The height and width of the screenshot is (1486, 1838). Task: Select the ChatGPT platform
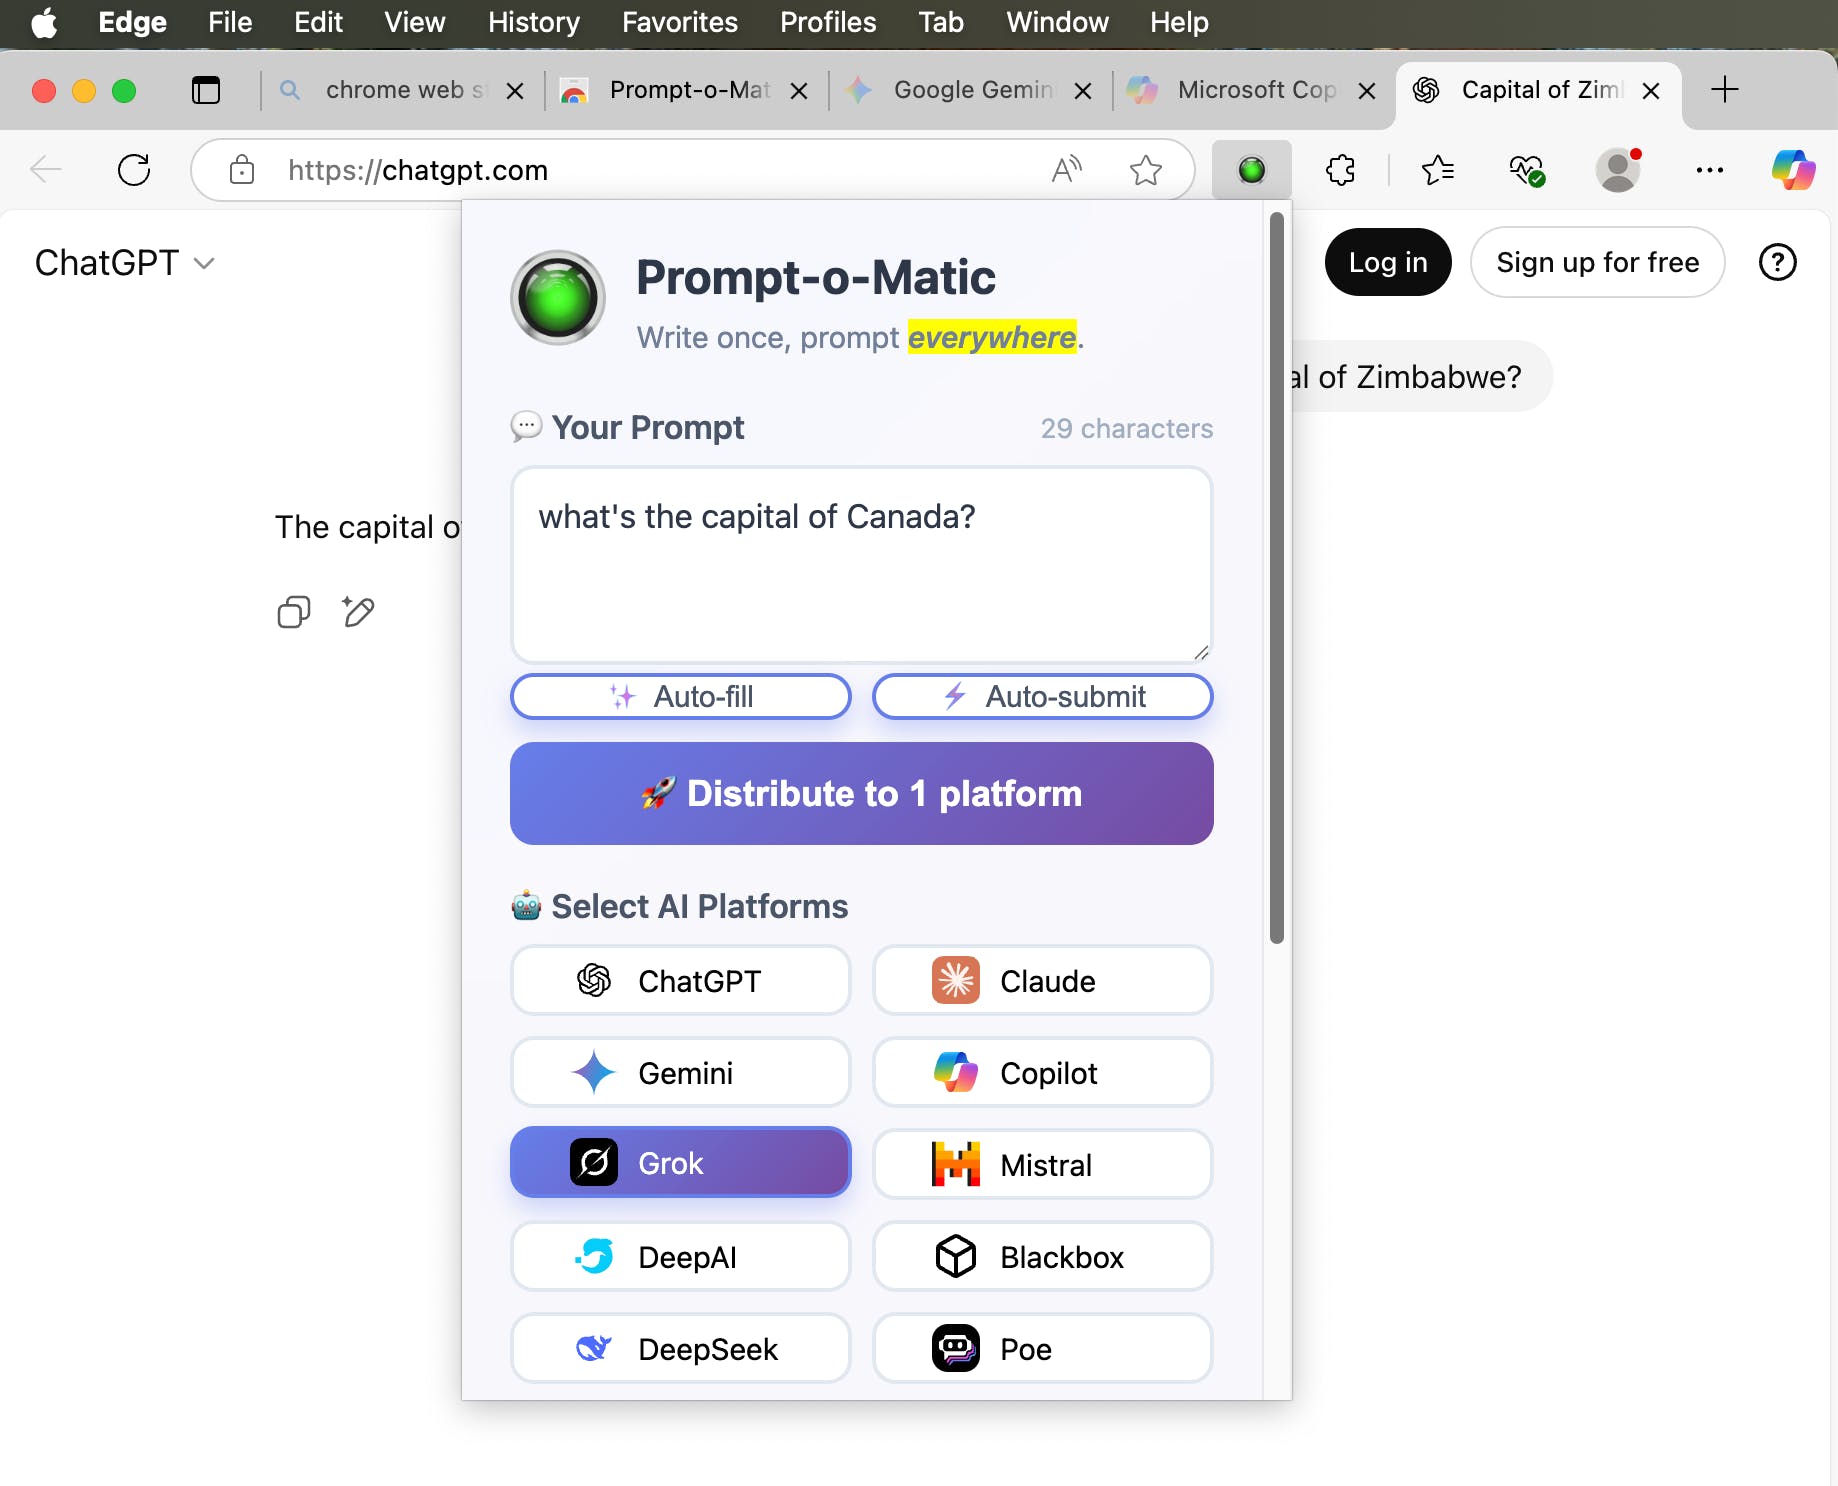[x=681, y=981]
